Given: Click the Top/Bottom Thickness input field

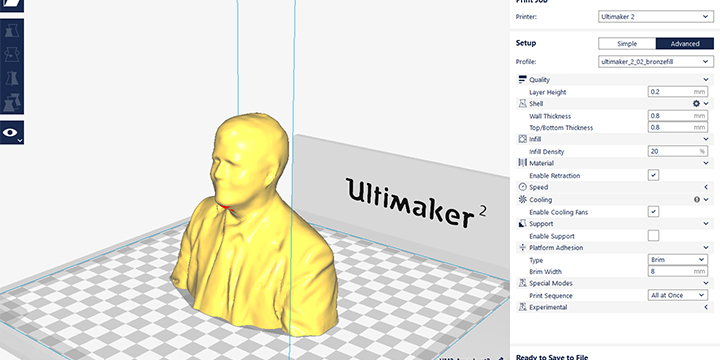Looking at the screenshot, I should click(x=677, y=127).
